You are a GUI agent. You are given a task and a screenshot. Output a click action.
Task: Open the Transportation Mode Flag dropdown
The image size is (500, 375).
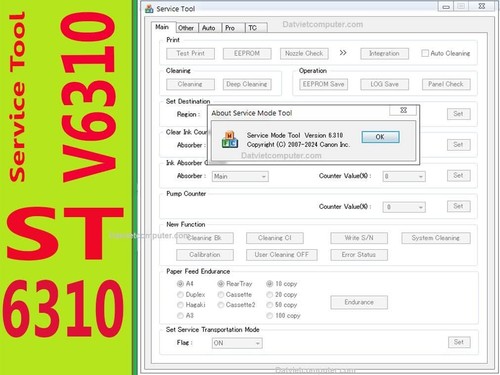237,343
